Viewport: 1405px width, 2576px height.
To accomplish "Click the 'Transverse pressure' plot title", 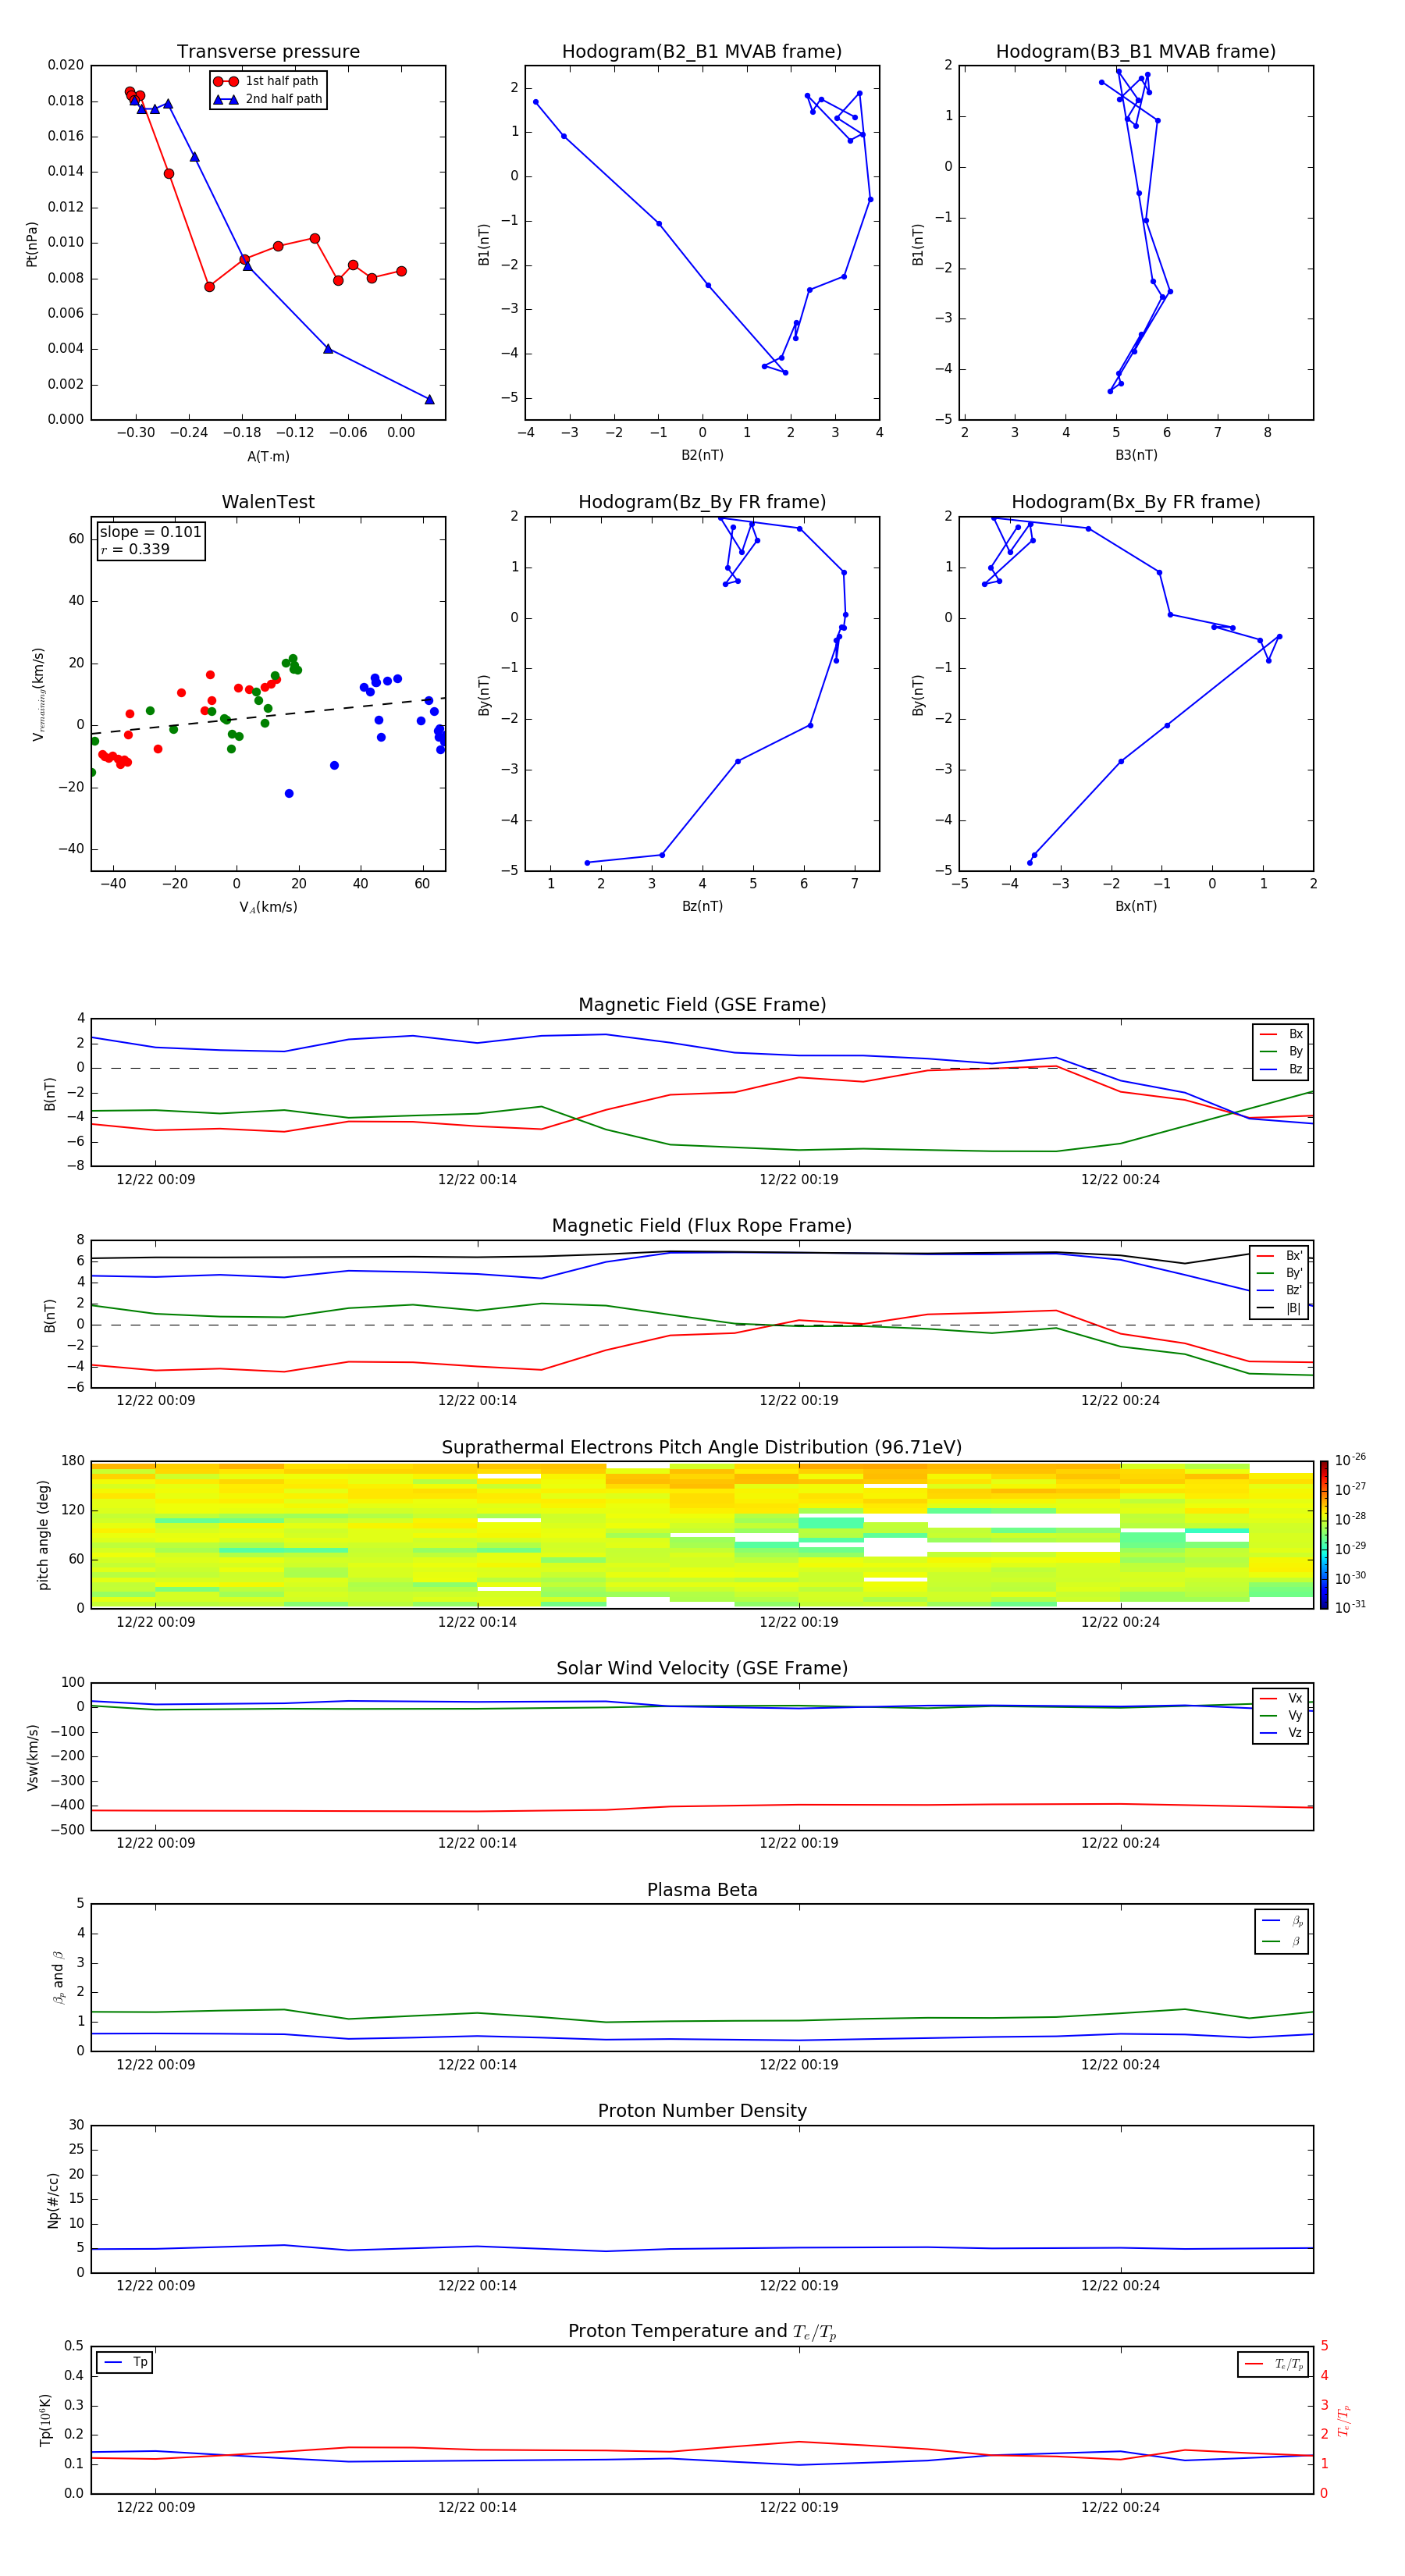I will [268, 52].
